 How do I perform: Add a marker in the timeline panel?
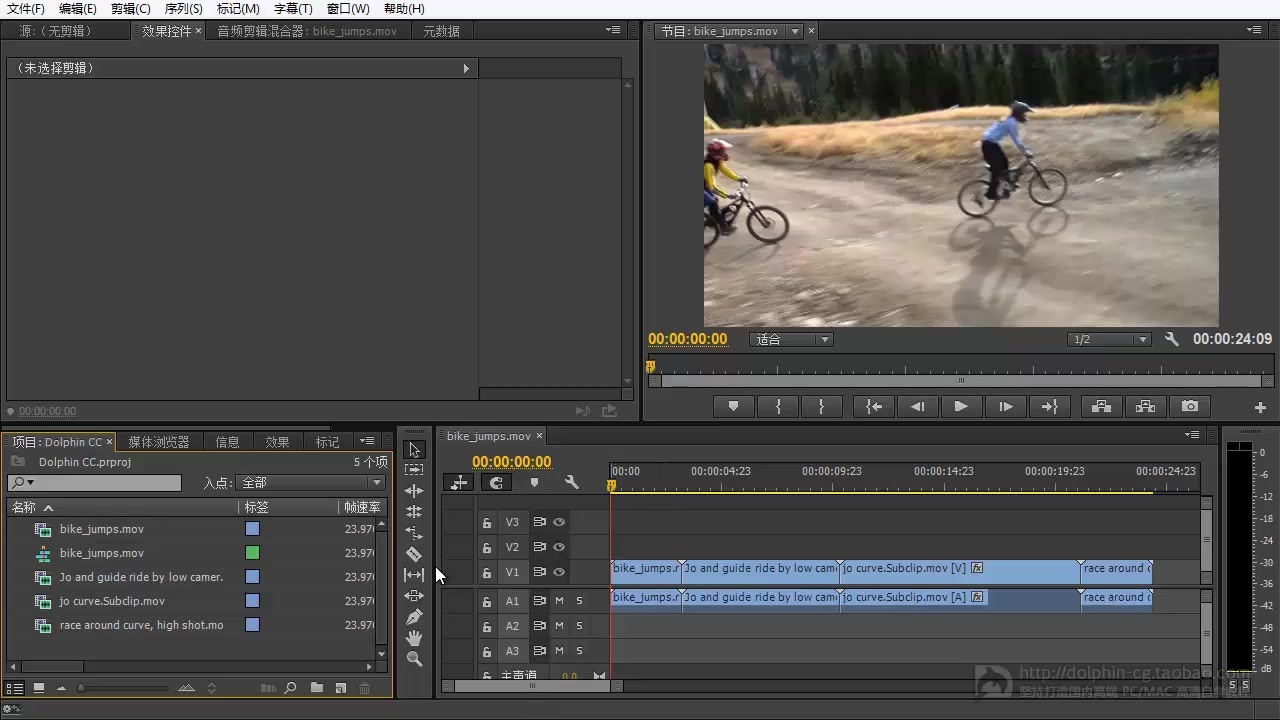point(534,483)
